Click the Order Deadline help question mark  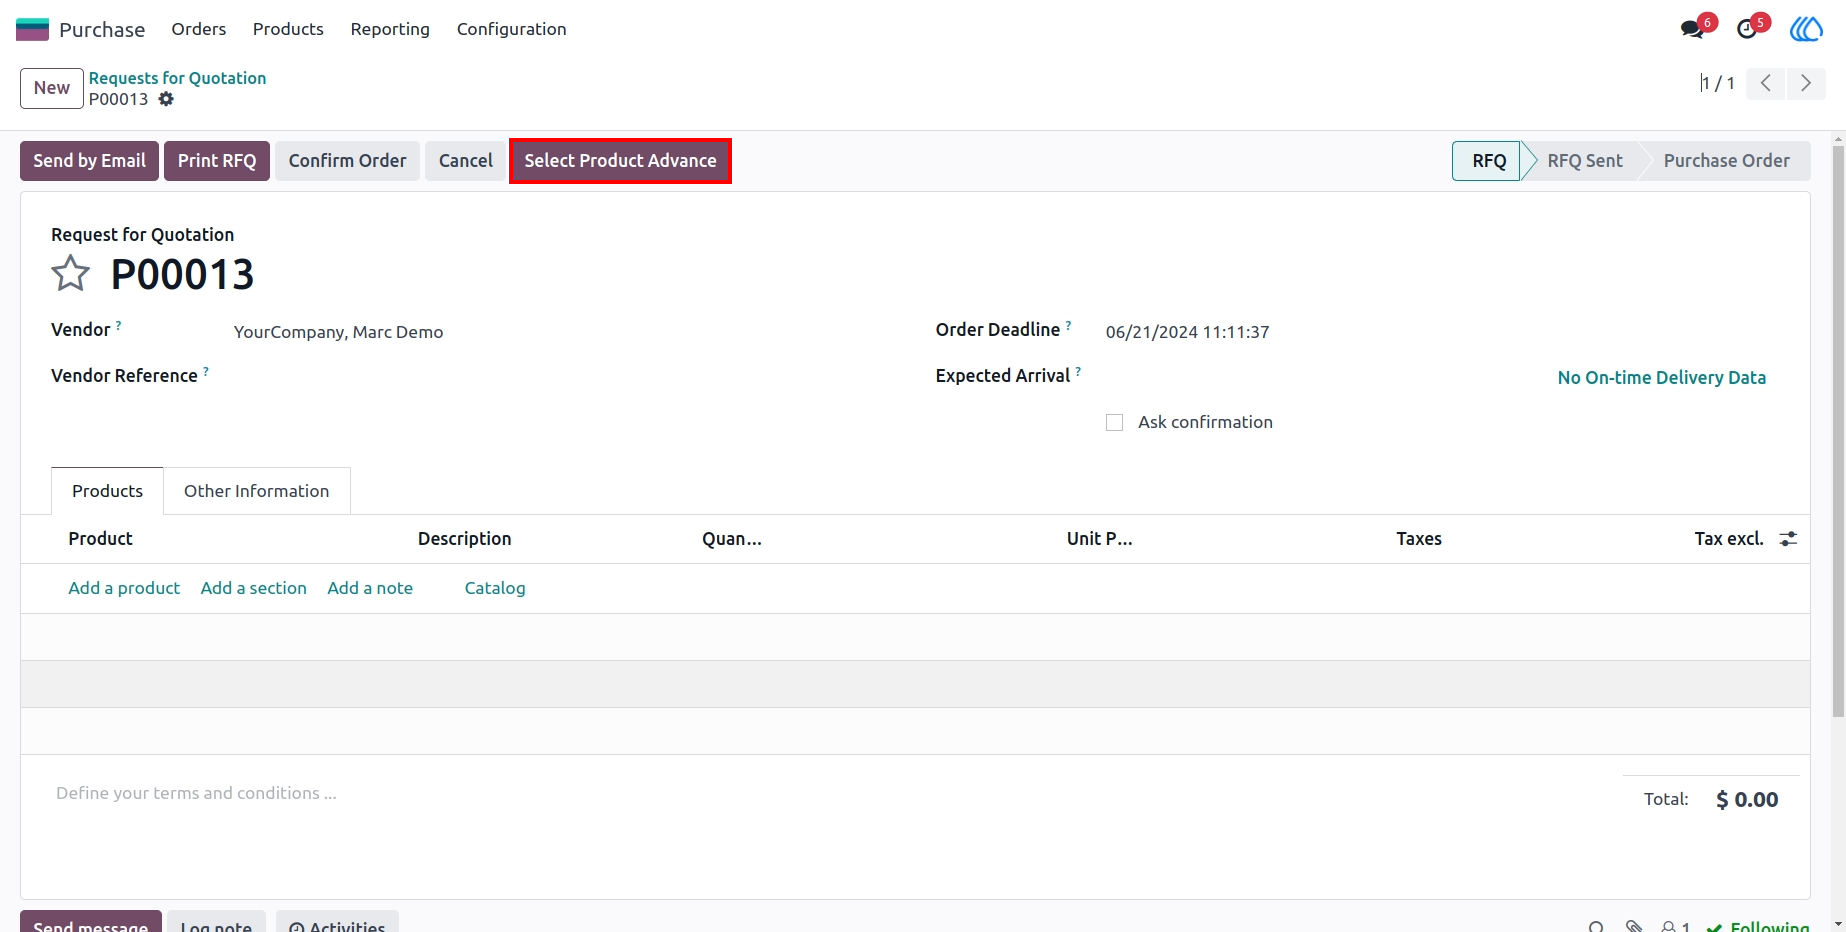(x=1068, y=325)
